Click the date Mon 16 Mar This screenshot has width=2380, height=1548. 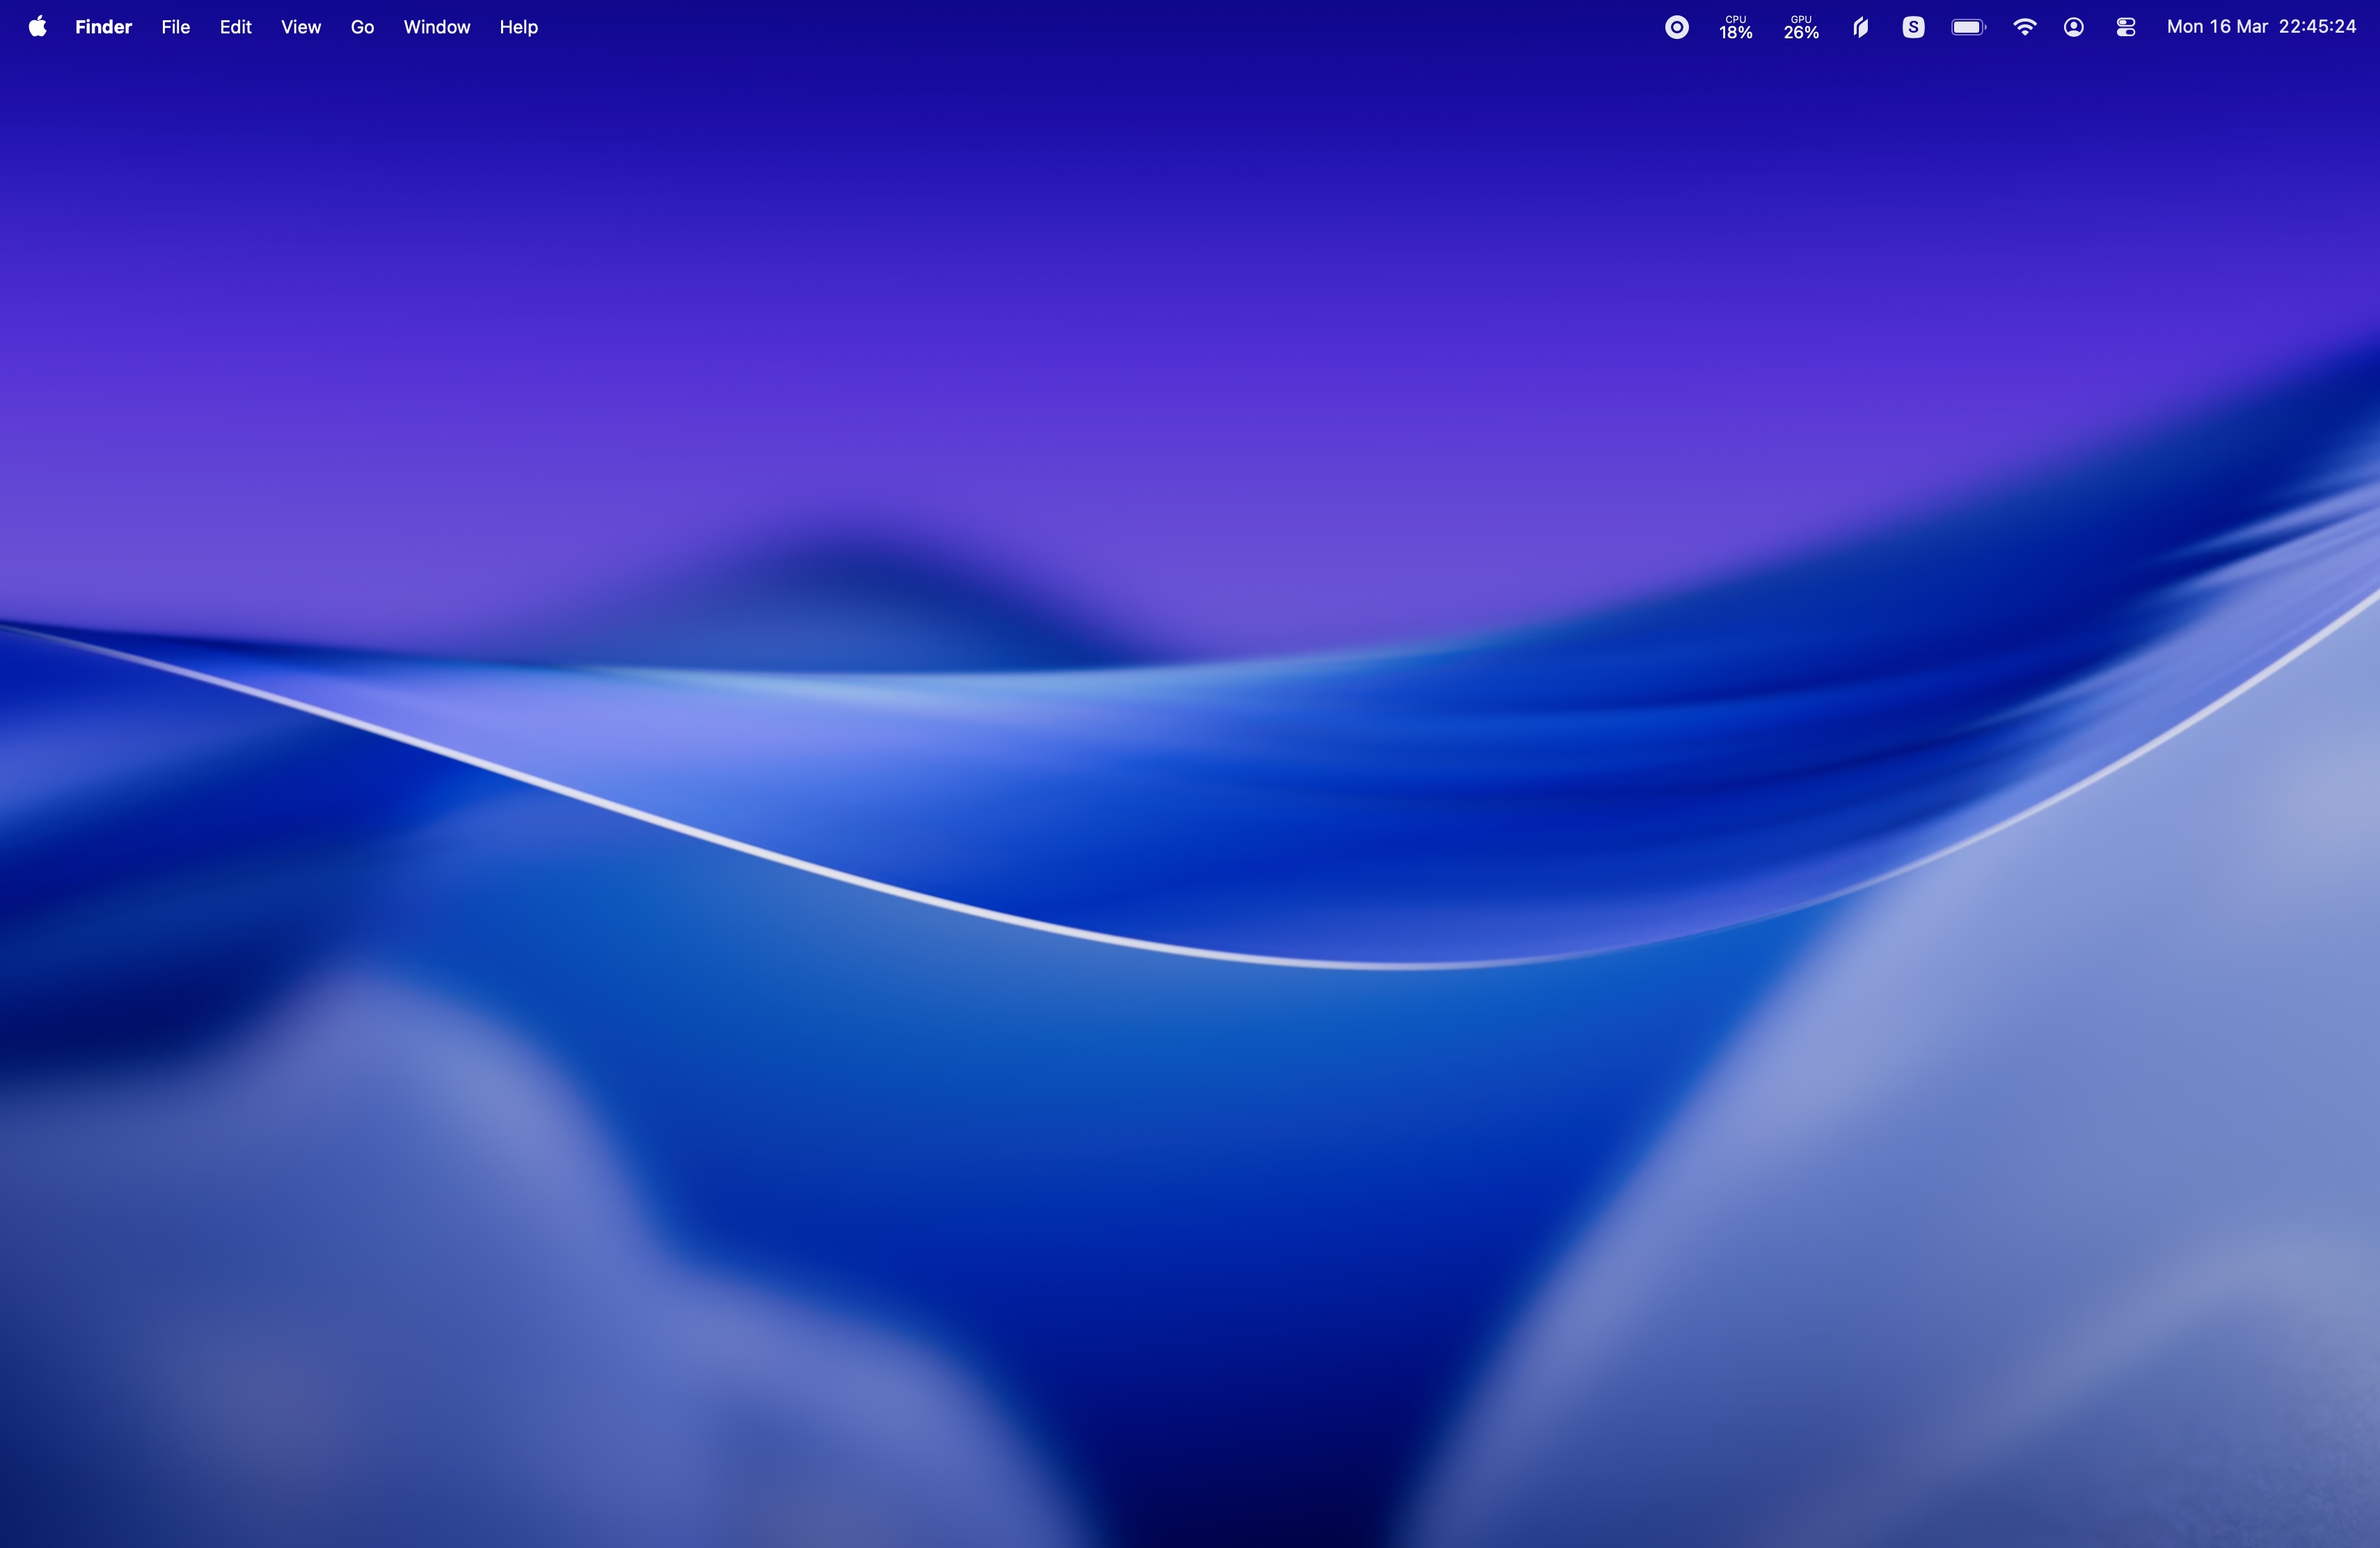pos(2216,27)
